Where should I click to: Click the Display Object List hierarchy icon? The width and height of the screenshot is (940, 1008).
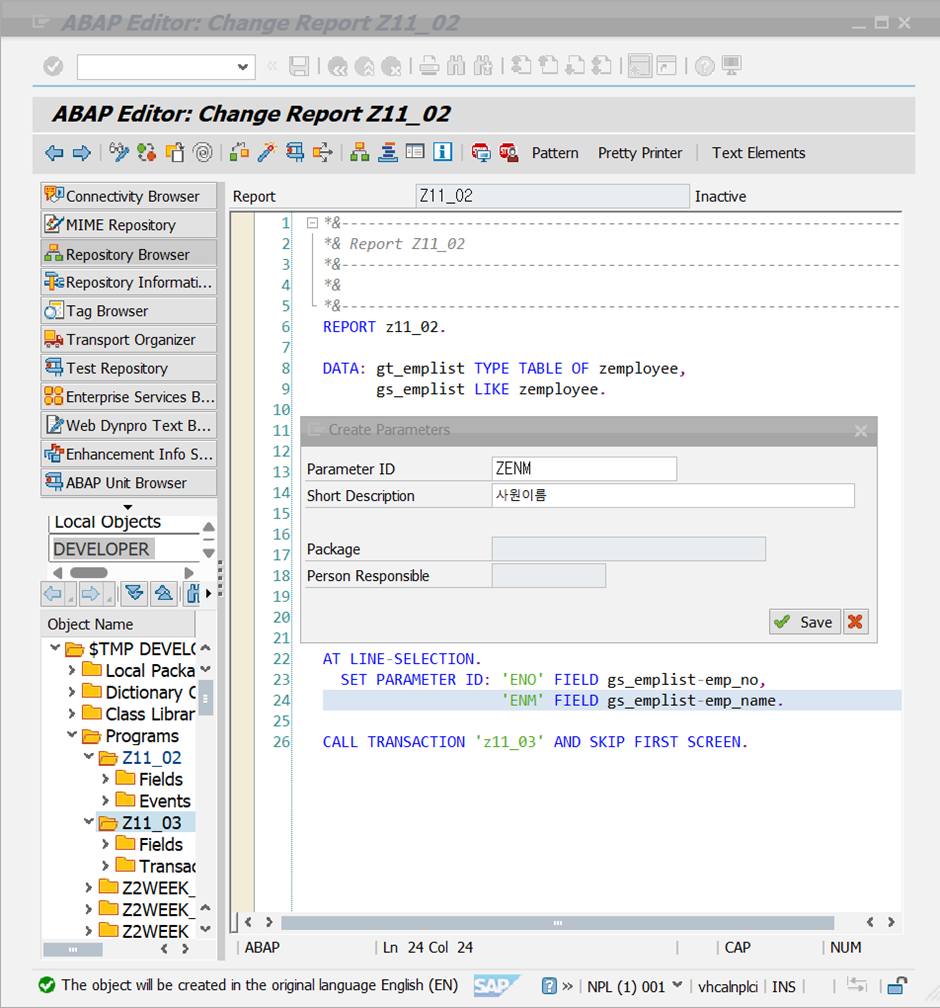[359, 152]
